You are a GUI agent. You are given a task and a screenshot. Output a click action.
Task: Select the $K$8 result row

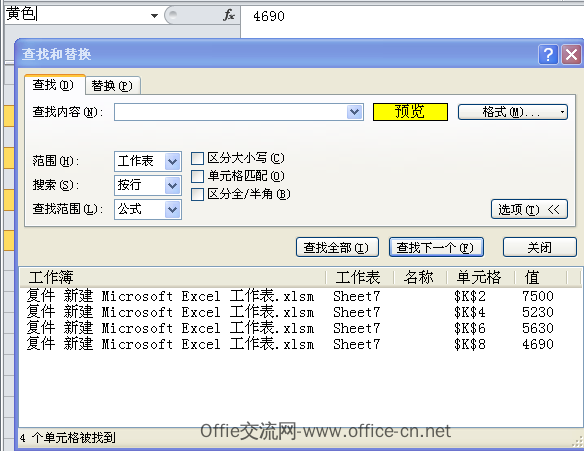[301, 344]
